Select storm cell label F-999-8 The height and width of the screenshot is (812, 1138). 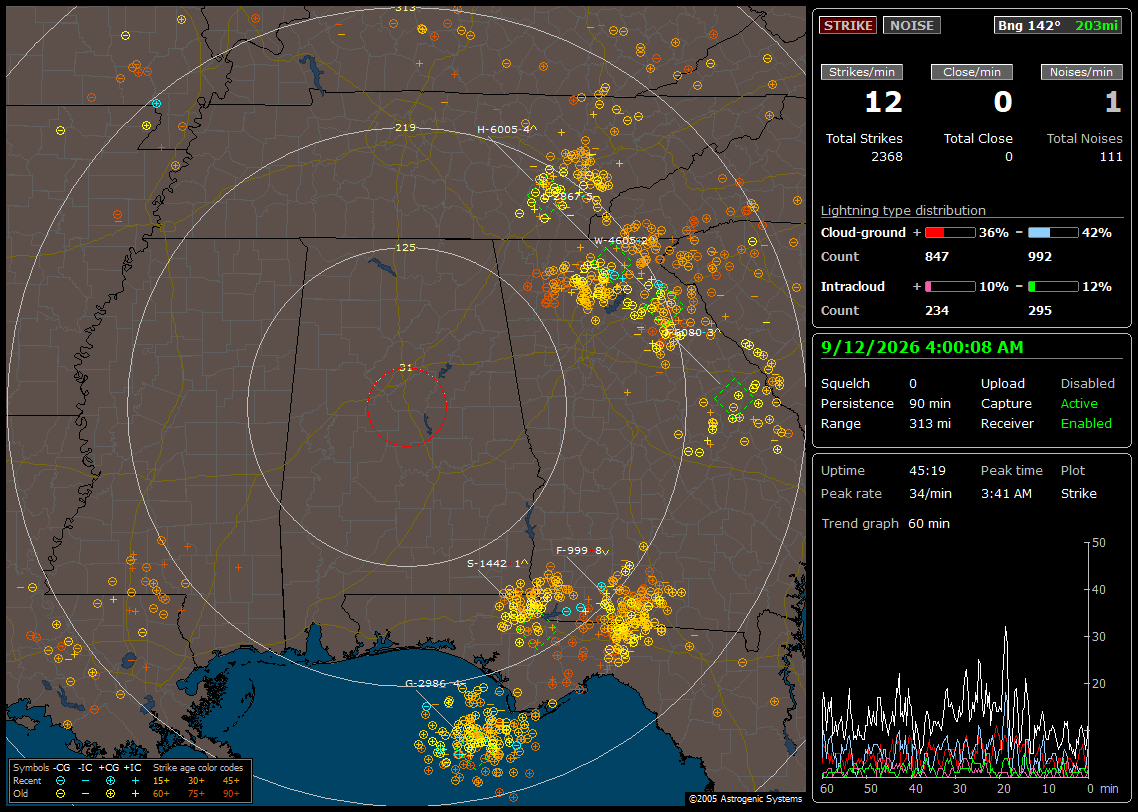tap(579, 550)
